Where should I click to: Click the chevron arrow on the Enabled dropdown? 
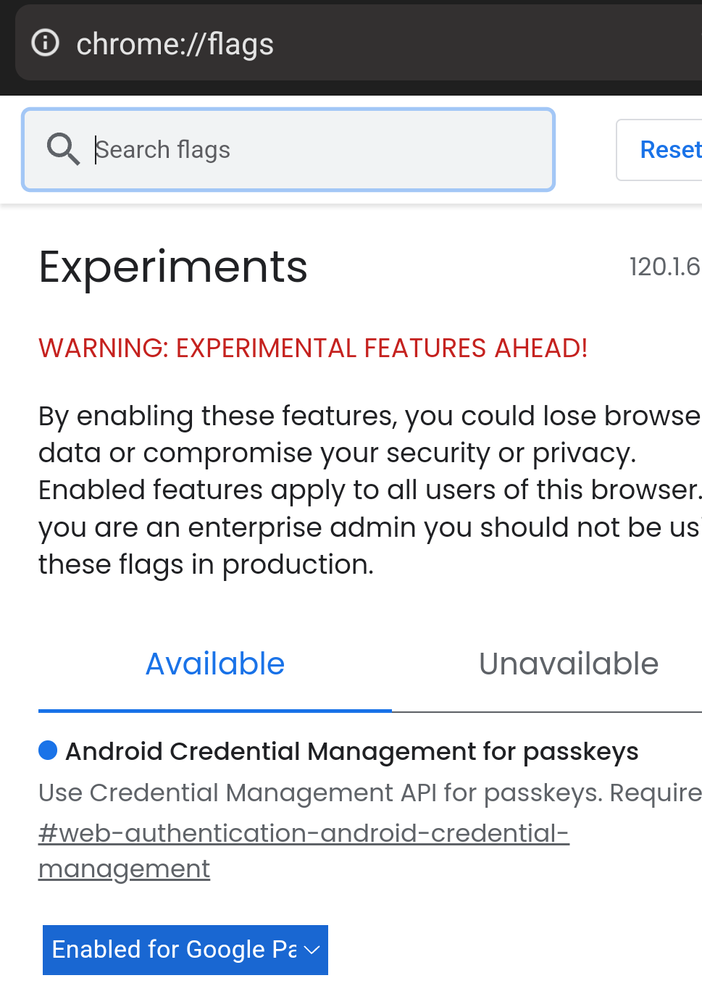312,950
